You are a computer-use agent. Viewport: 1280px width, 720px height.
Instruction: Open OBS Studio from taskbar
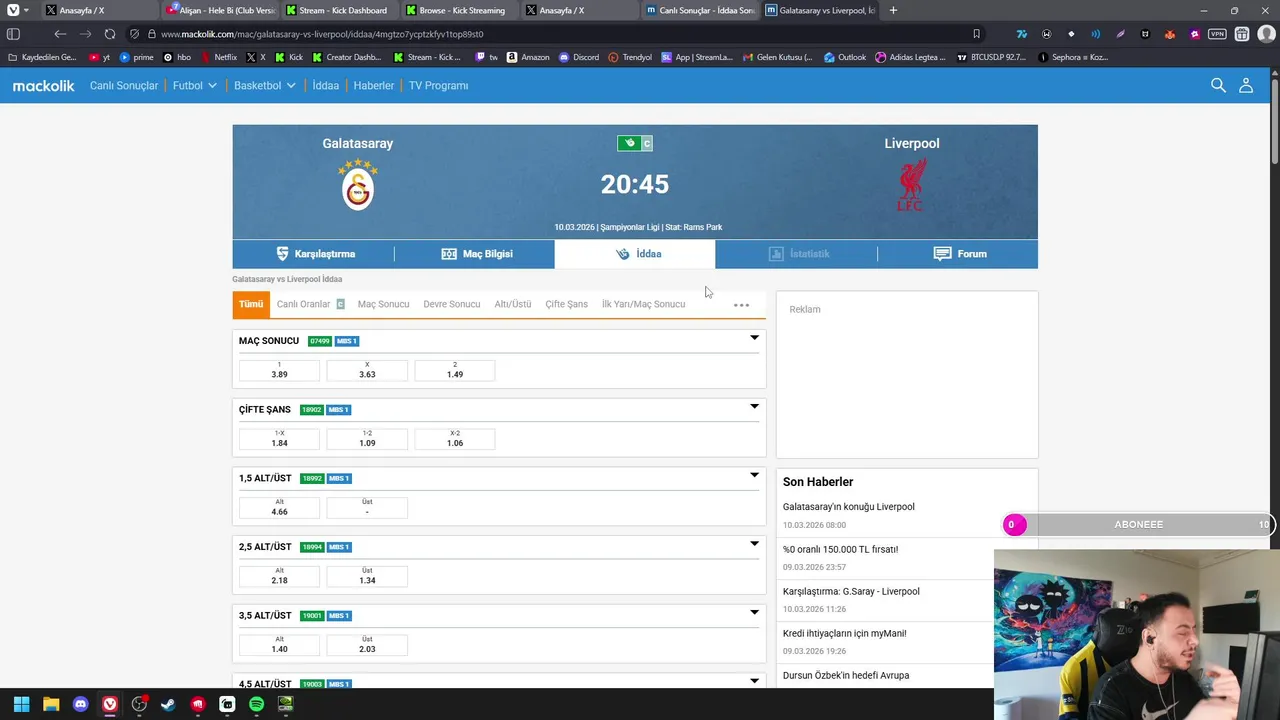(x=139, y=704)
